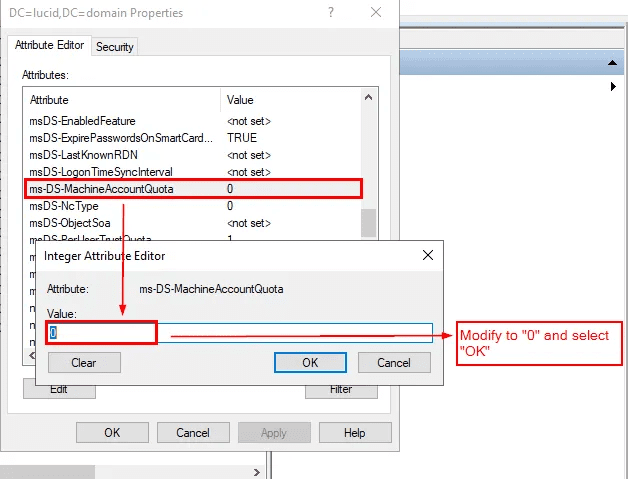Select the Attribute Editor tab
The height and width of the screenshot is (479, 628).
(51, 46)
